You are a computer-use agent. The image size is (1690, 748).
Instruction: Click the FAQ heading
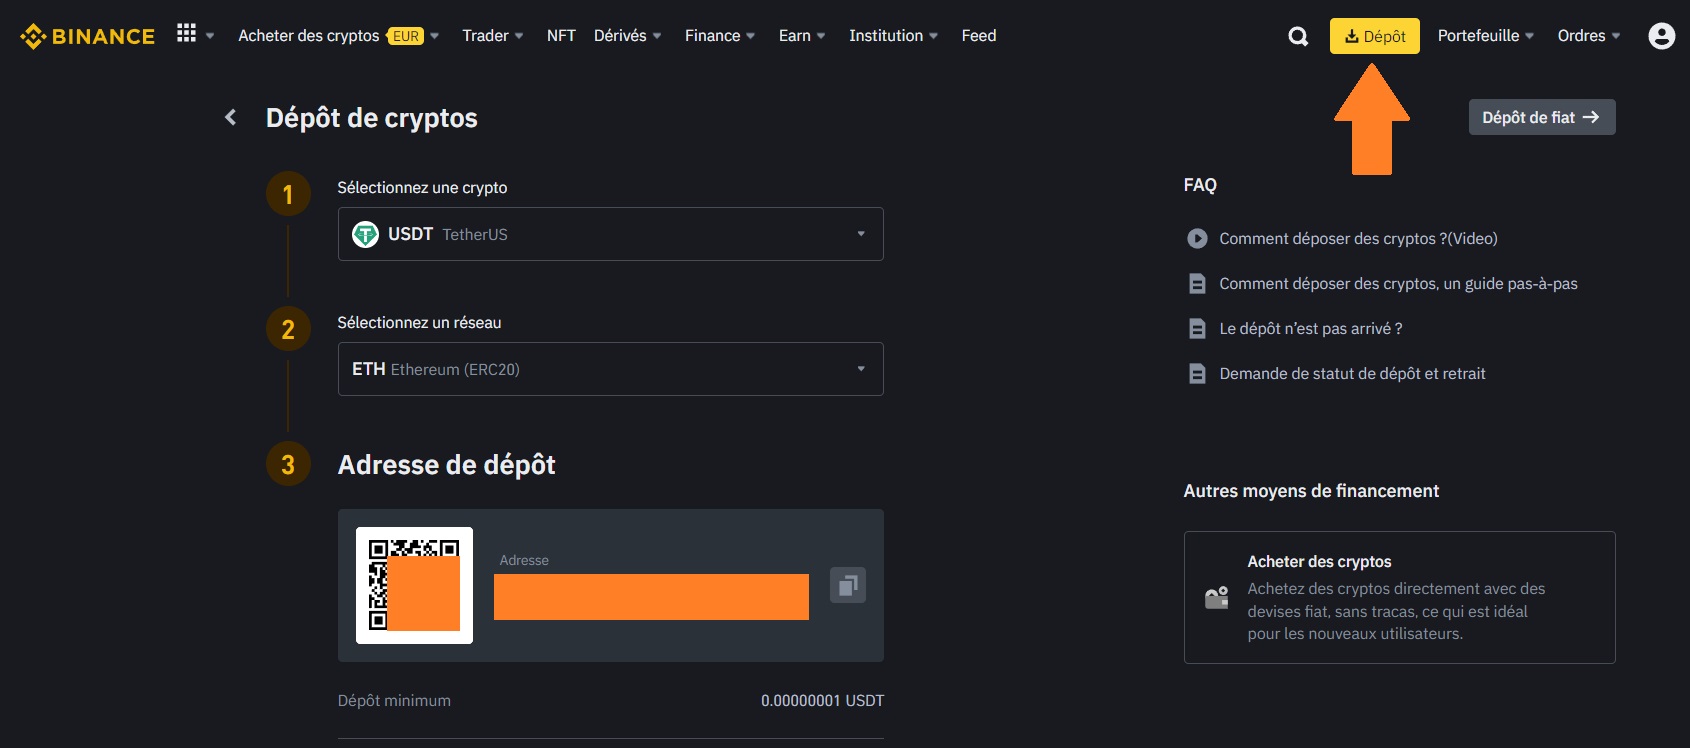(x=1200, y=185)
